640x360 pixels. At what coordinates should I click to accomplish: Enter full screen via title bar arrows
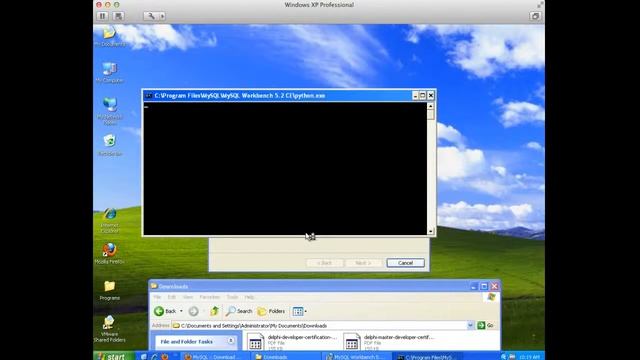point(540,5)
